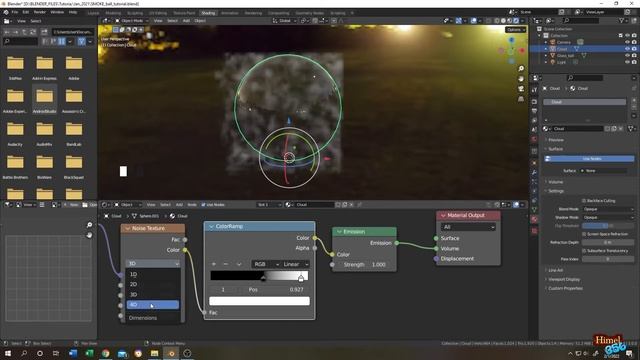Image resolution: width=640 pixels, height=360 pixels.
Task: Expand the Preview panel
Action: tap(556, 140)
